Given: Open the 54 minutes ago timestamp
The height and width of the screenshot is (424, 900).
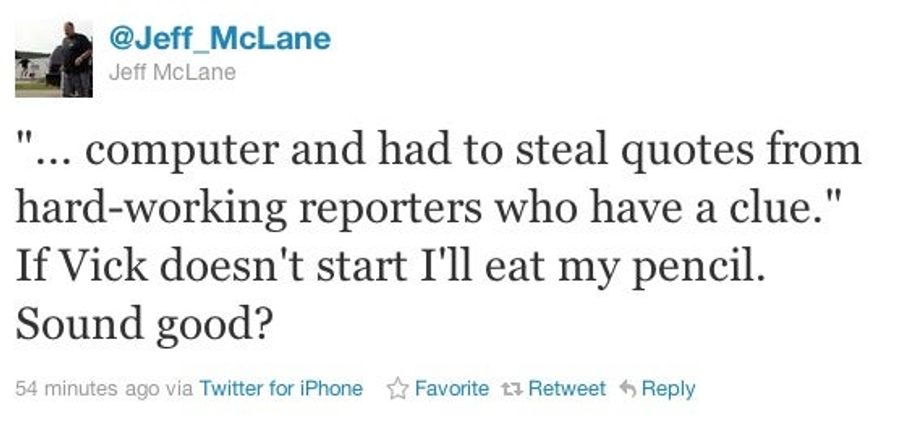Looking at the screenshot, I should click(x=87, y=389).
